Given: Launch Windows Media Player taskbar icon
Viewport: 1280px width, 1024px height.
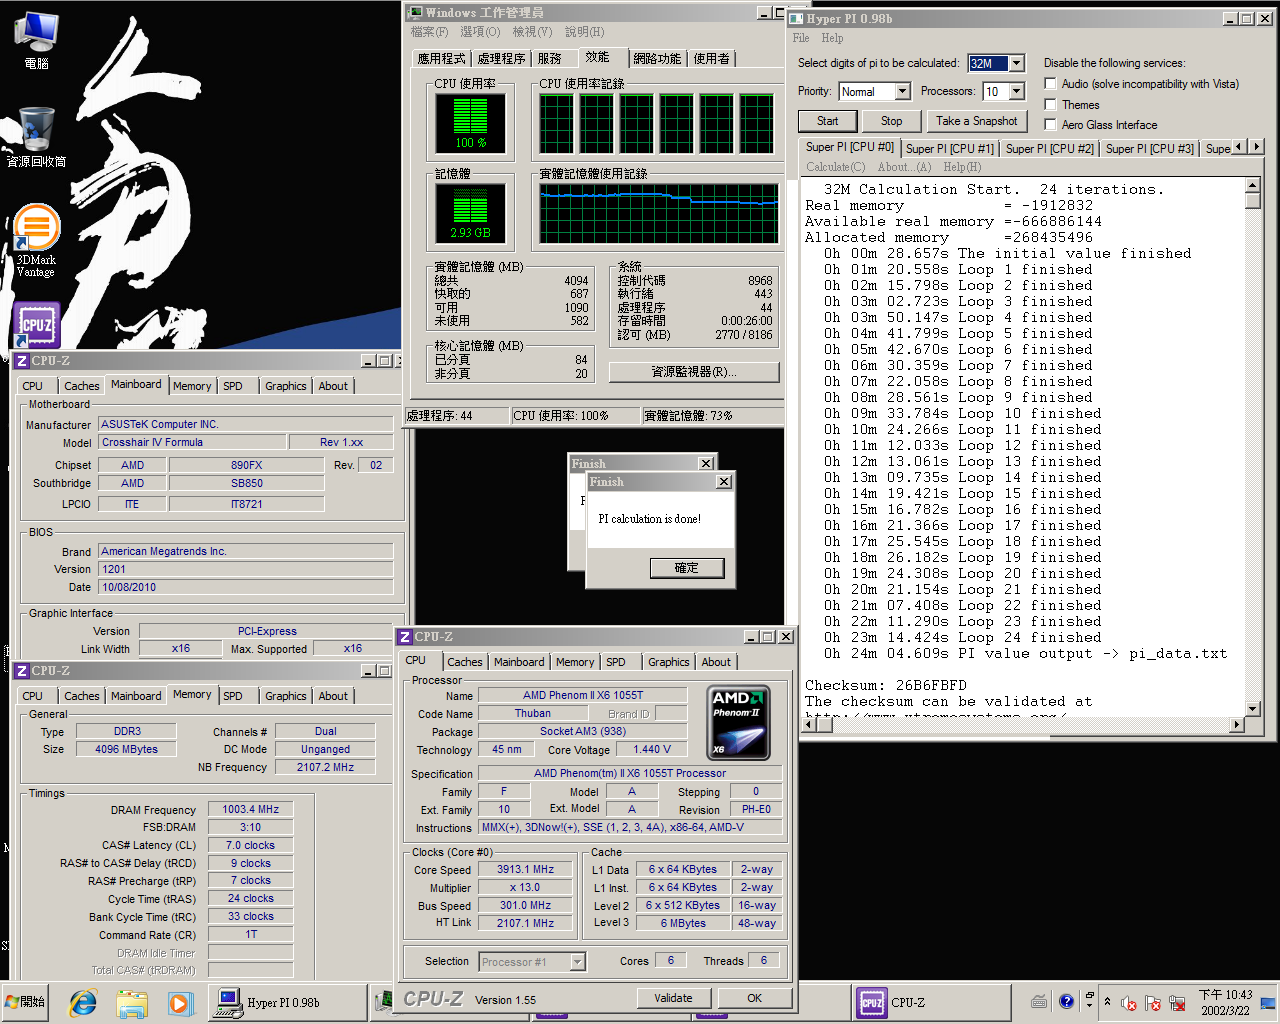Looking at the screenshot, I should pyautogui.click(x=179, y=1002).
